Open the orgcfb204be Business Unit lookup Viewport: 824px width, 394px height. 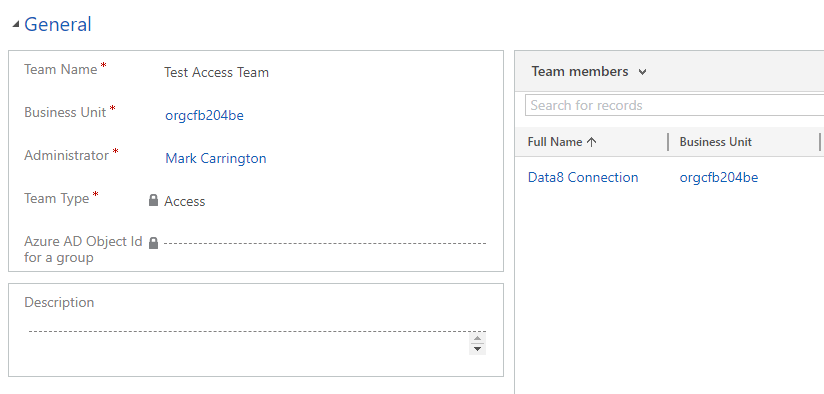click(204, 116)
